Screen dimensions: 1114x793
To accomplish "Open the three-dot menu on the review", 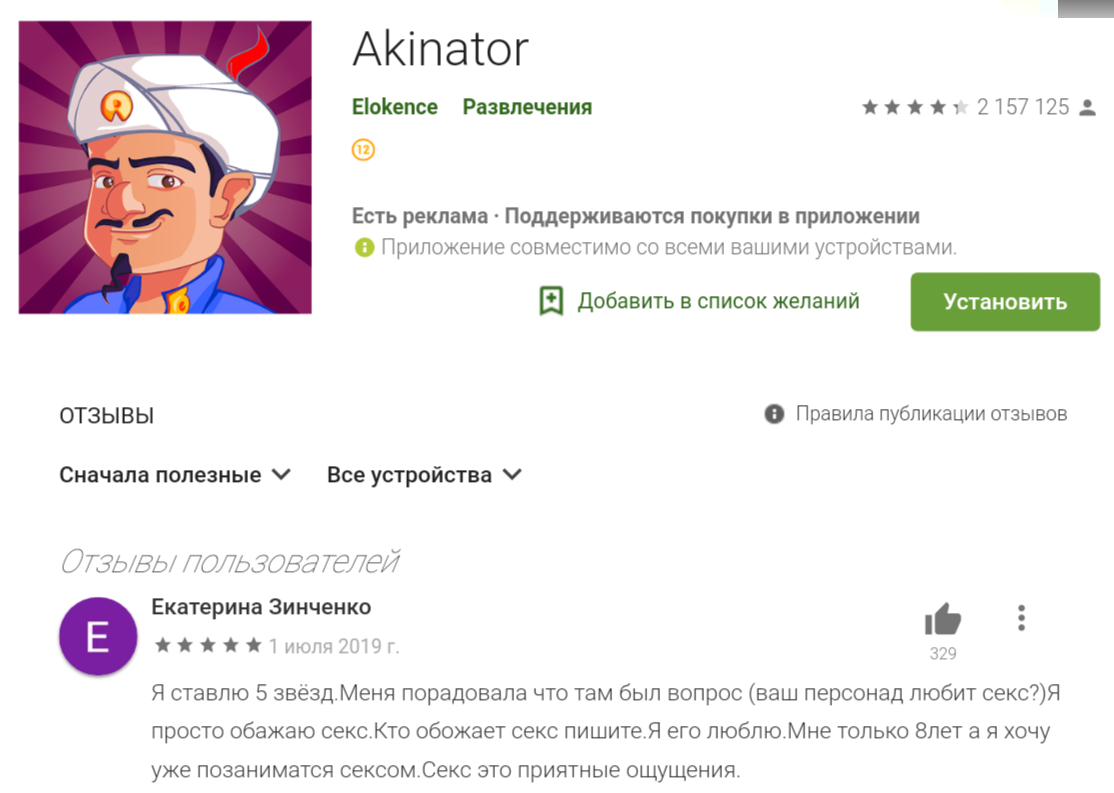I will pyautogui.click(x=1022, y=618).
